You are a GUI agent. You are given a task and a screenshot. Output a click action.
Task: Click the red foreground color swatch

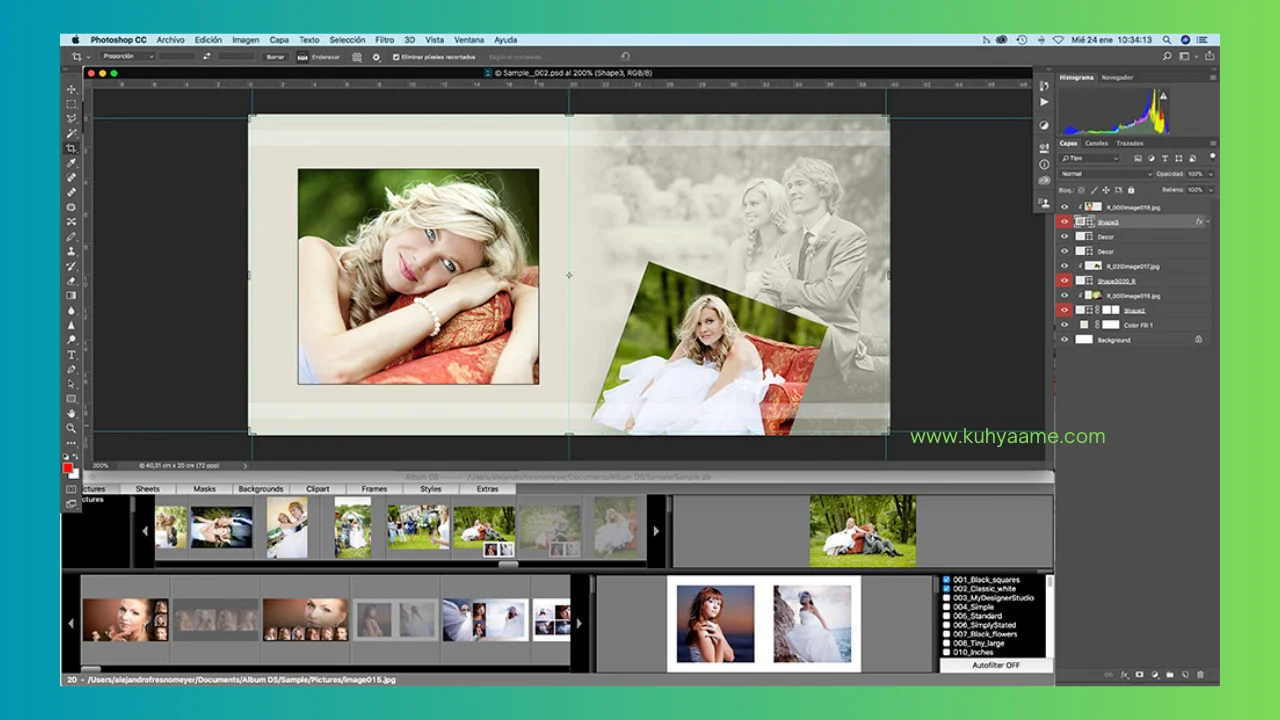click(x=68, y=468)
